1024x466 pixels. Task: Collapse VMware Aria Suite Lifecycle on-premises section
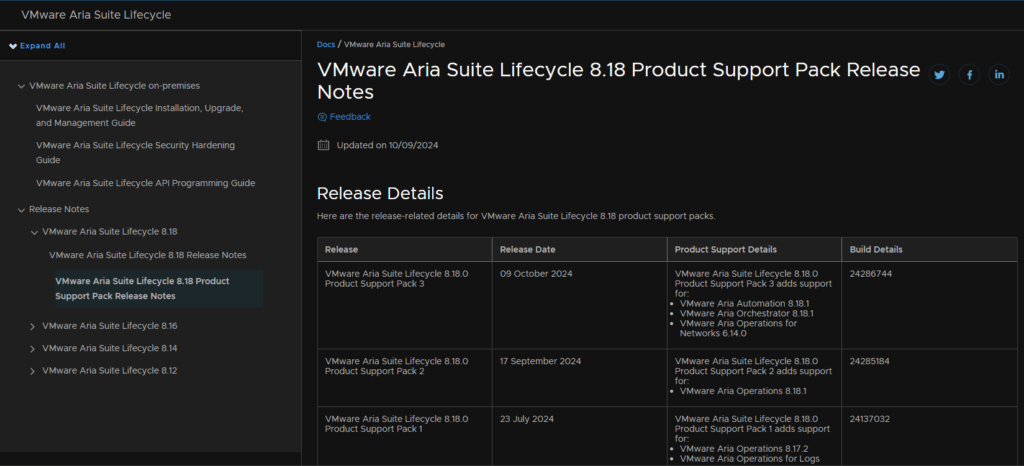[x=22, y=85]
